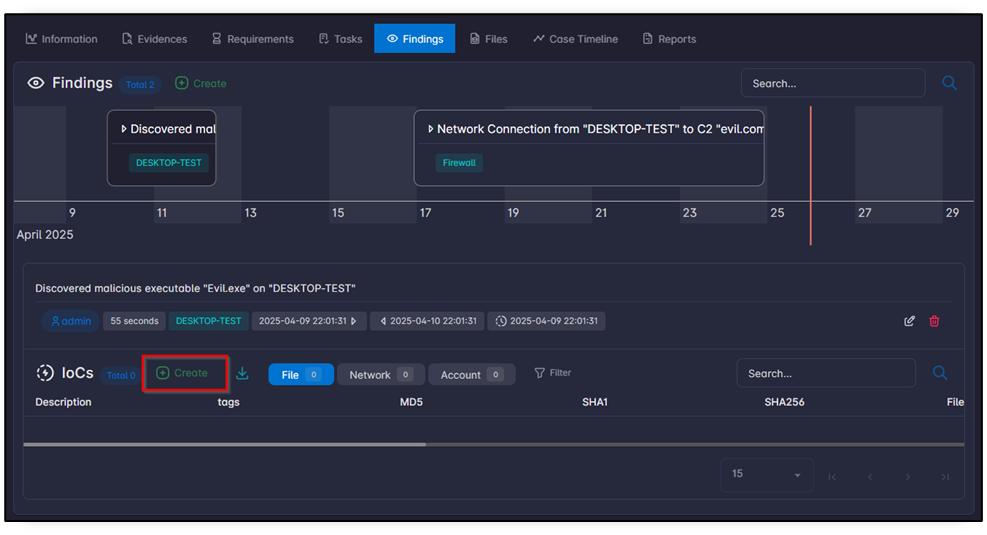Select the Network IoC filter
987x535 pixels.
click(381, 374)
